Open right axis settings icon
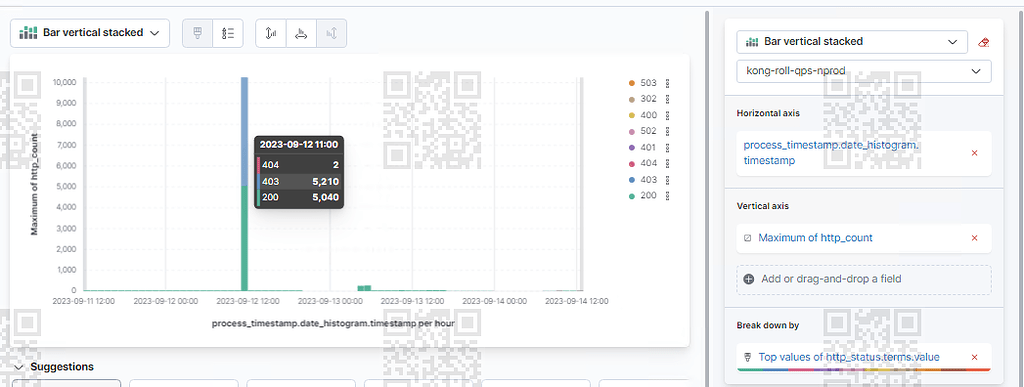Screen dimensions: 1024x387 pos(331,33)
